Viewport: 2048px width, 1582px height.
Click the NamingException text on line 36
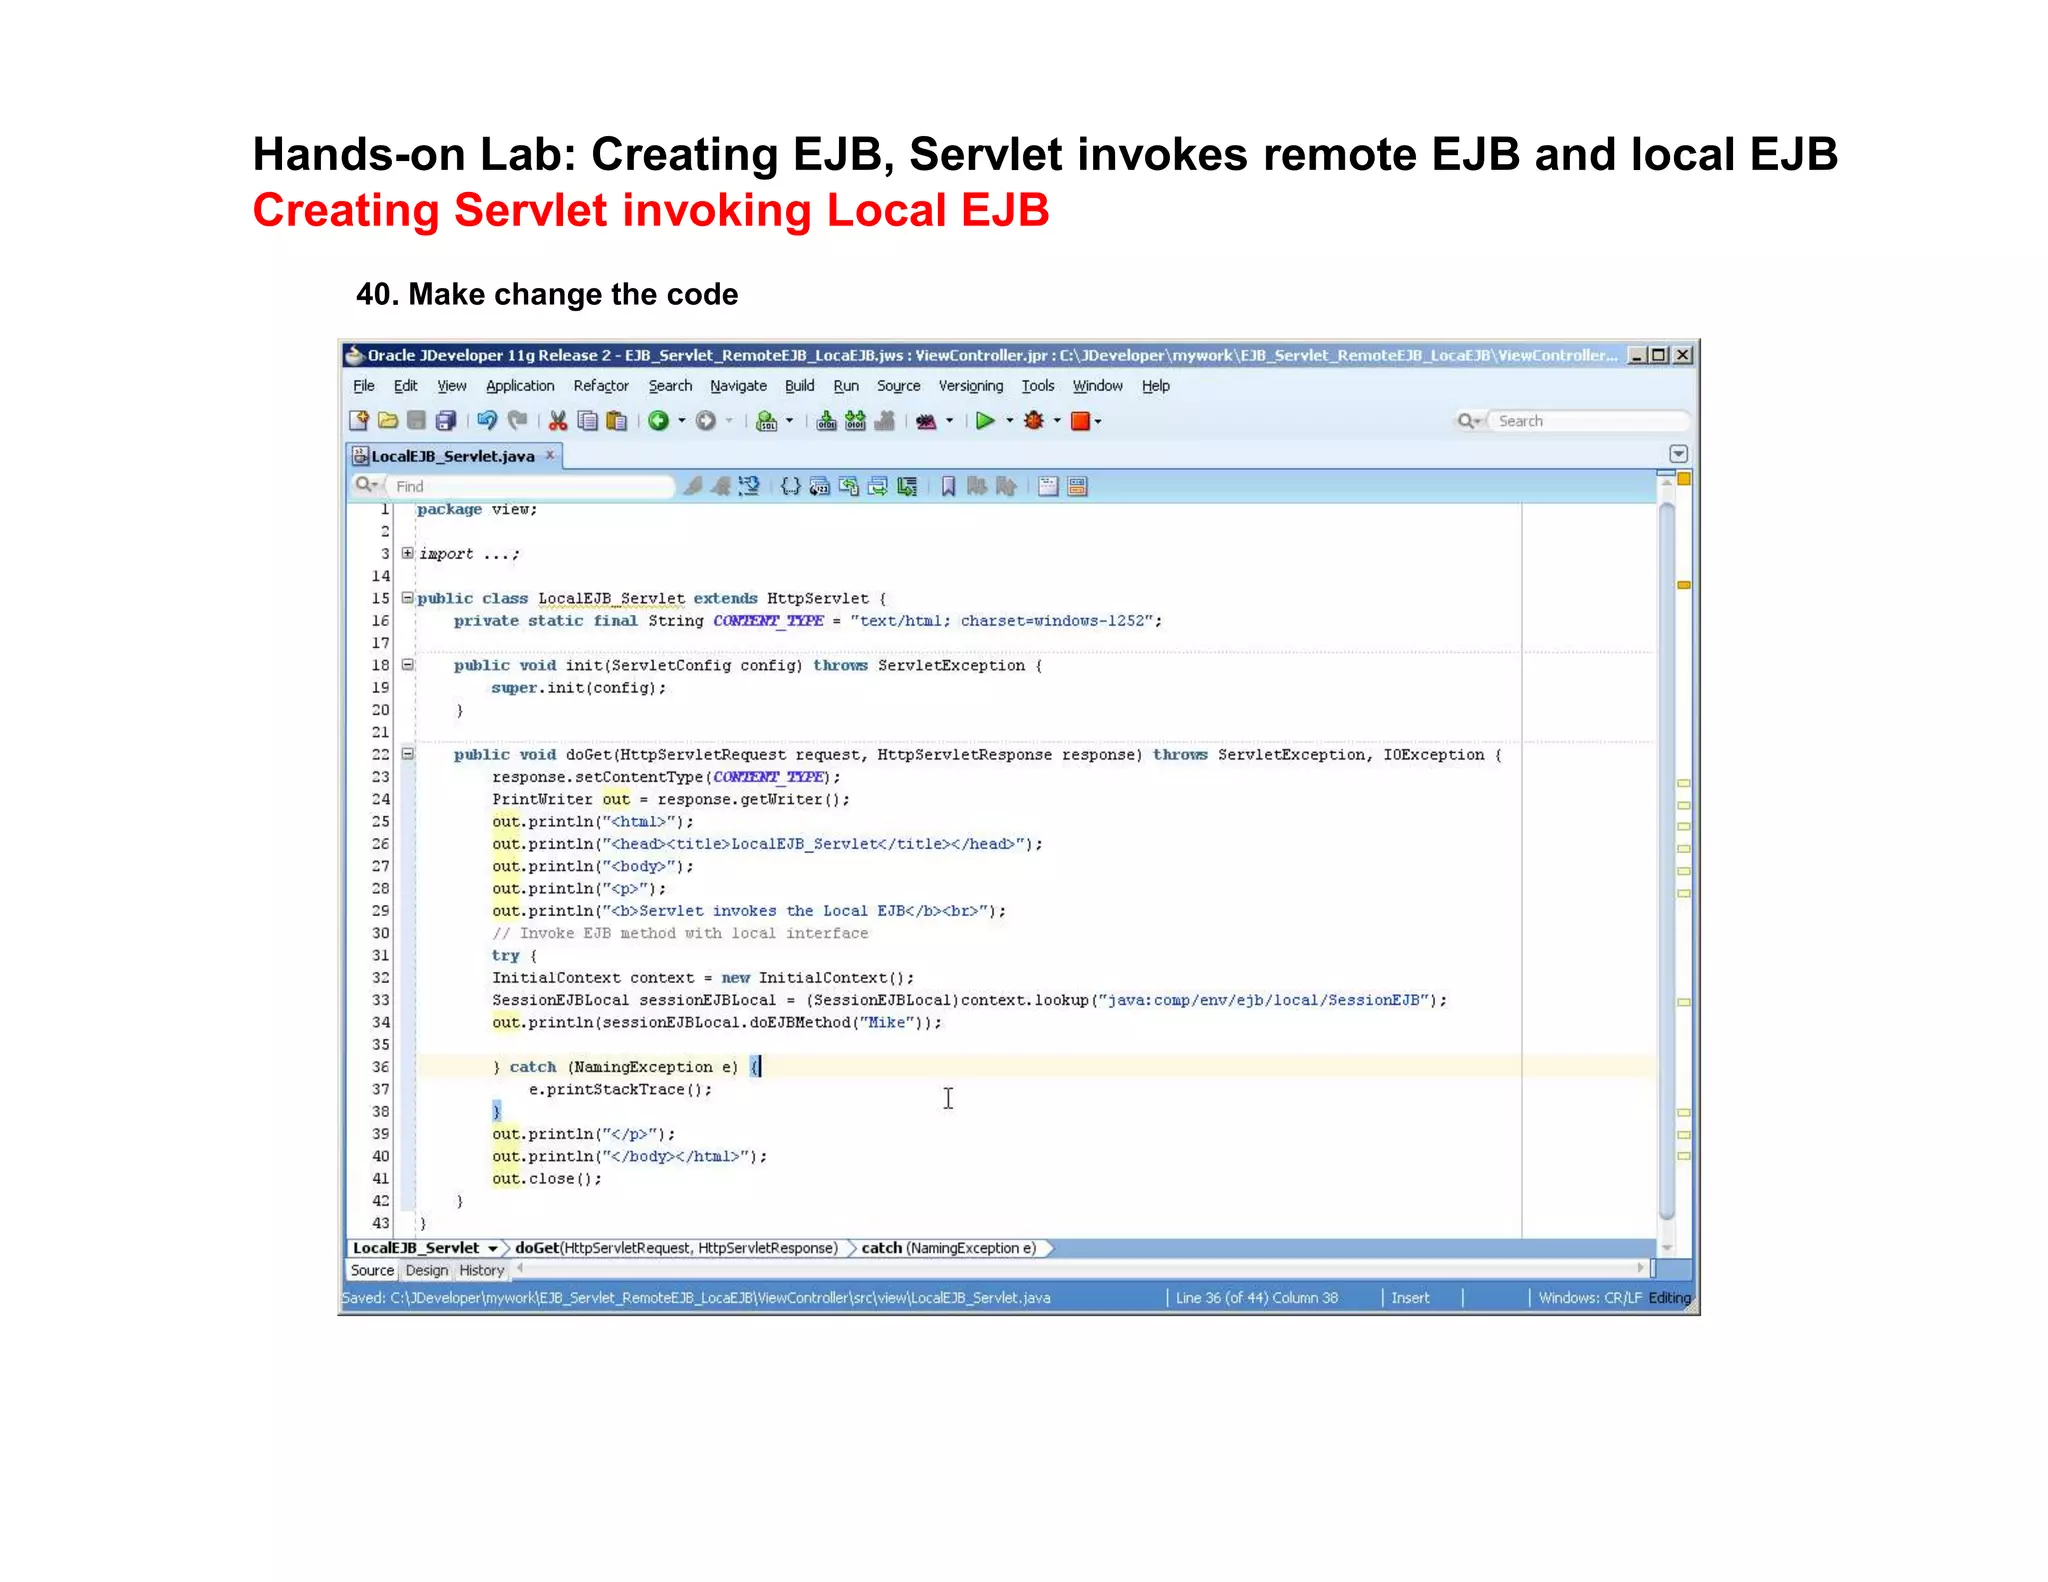coord(642,1067)
